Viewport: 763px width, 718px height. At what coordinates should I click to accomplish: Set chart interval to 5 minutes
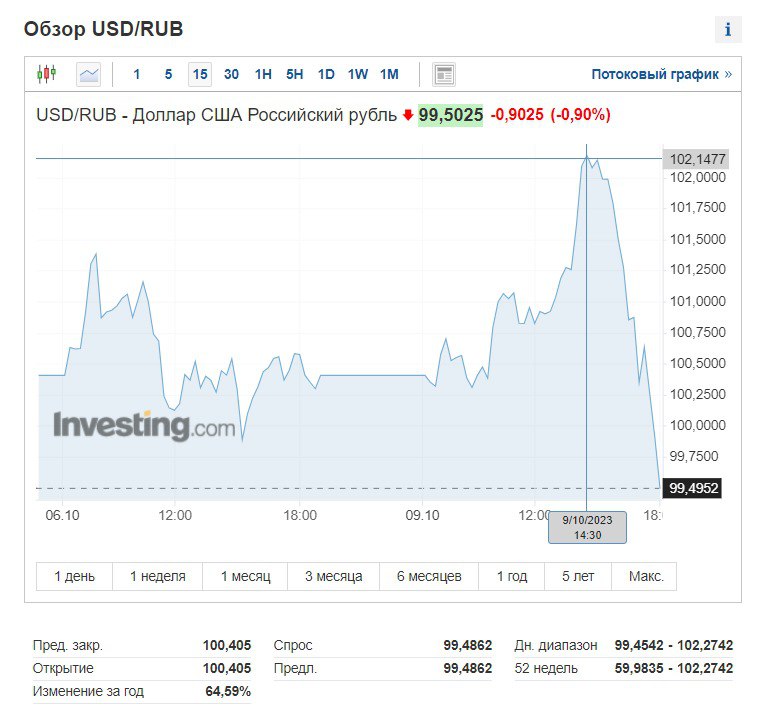click(168, 74)
